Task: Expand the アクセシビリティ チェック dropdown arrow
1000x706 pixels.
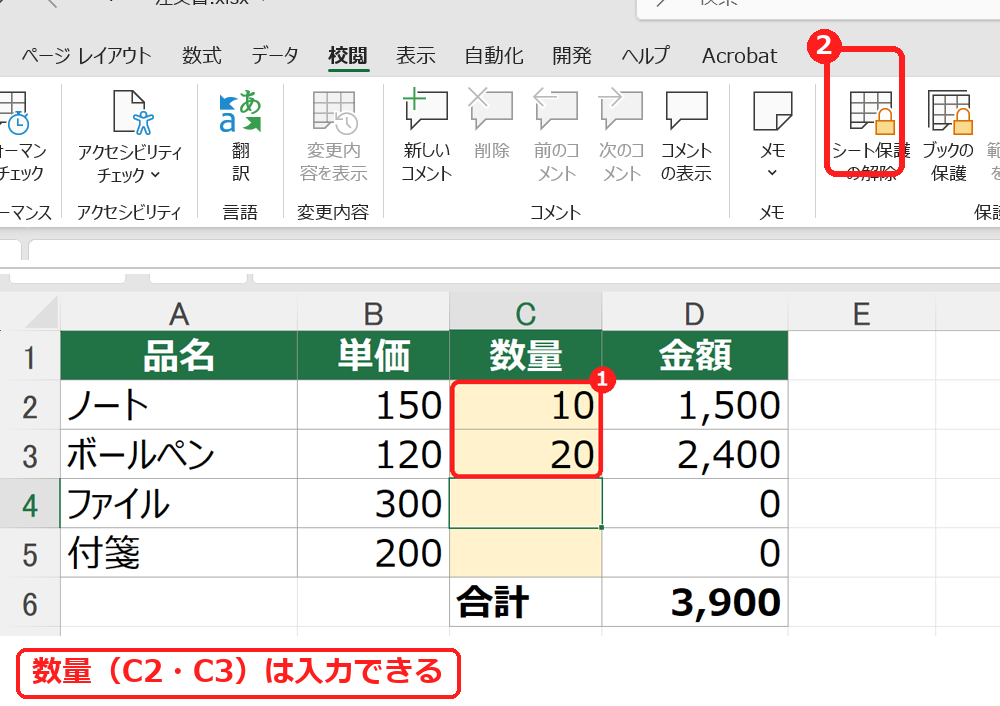Action: coord(156,174)
